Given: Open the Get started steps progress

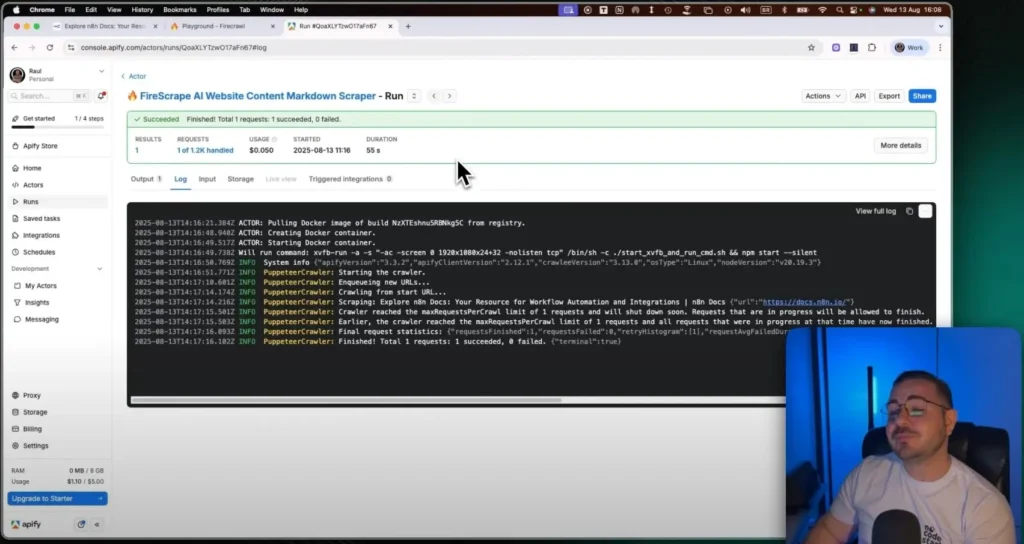Looking at the screenshot, I should [58, 120].
